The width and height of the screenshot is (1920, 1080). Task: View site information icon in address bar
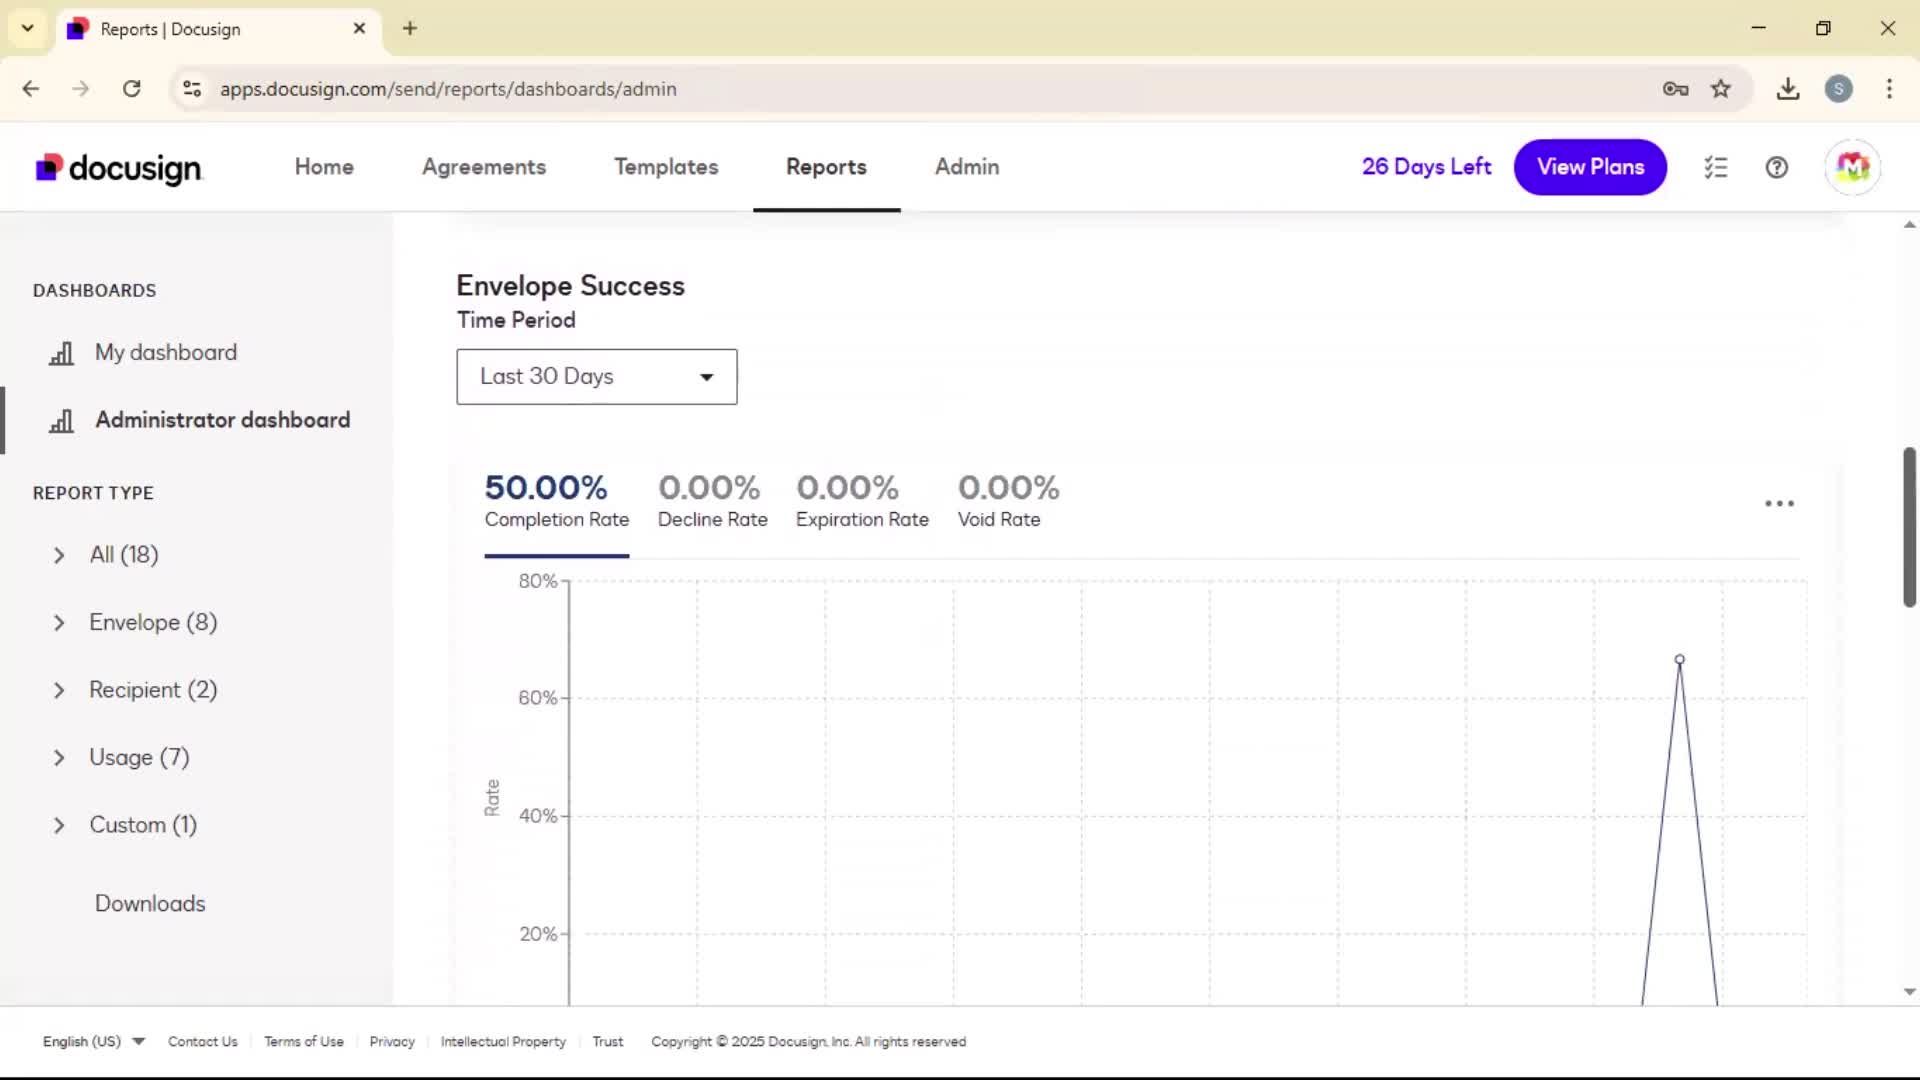pyautogui.click(x=192, y=89)
